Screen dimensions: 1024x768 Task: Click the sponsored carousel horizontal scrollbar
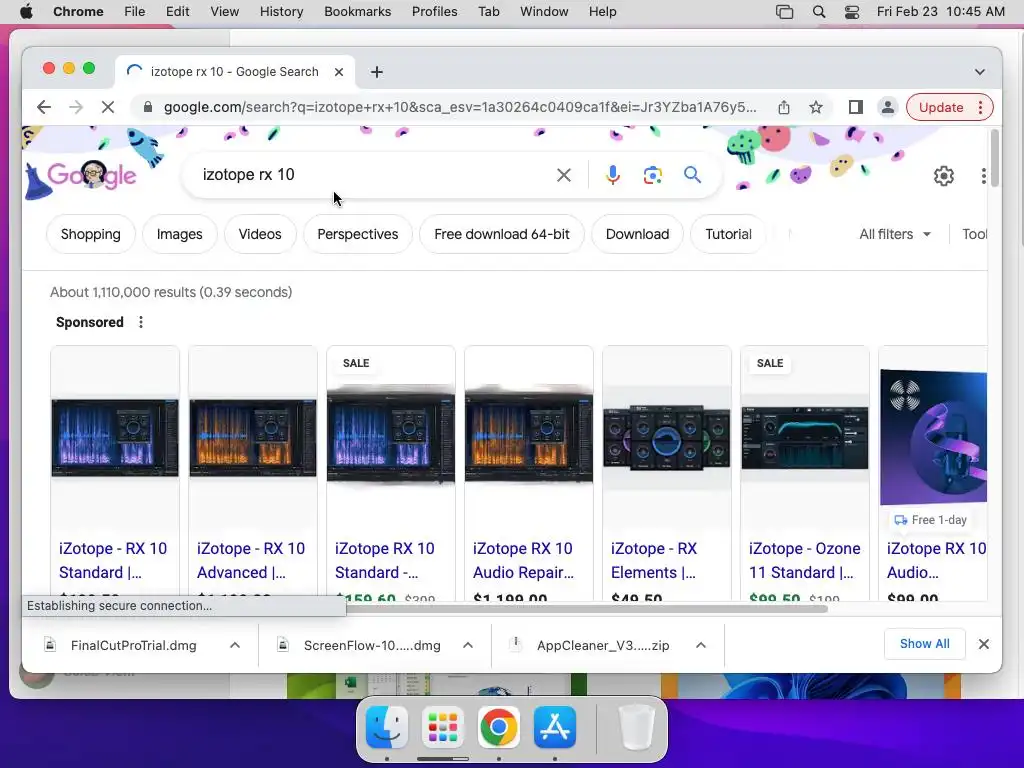point(586,609)
